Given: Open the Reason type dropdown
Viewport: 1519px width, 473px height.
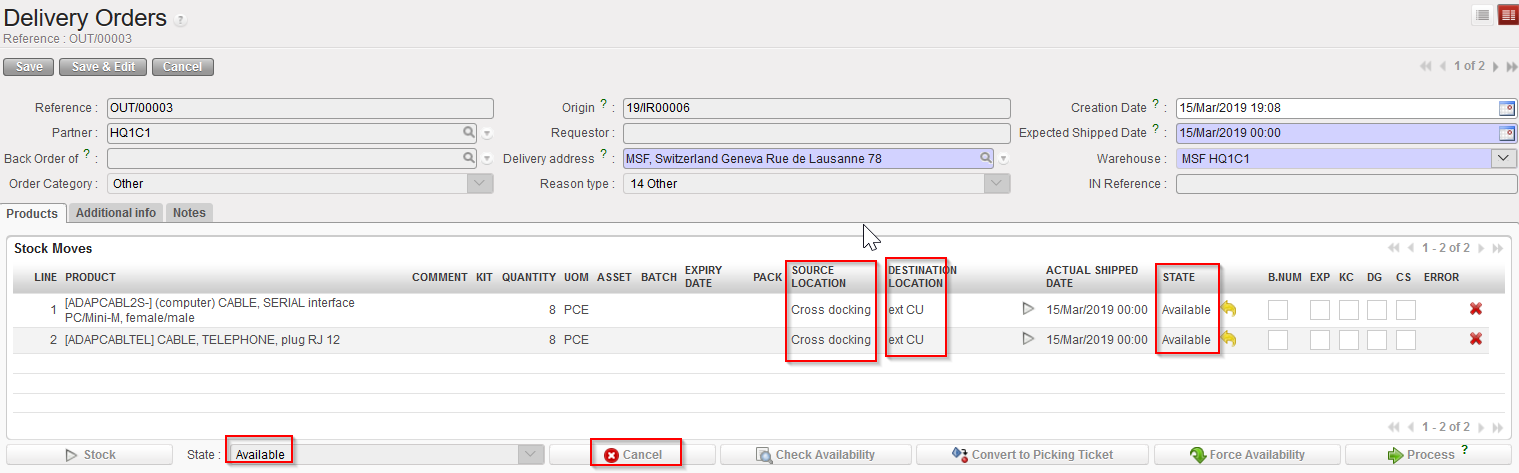Looking at the screenshot, I should point(997,184).
